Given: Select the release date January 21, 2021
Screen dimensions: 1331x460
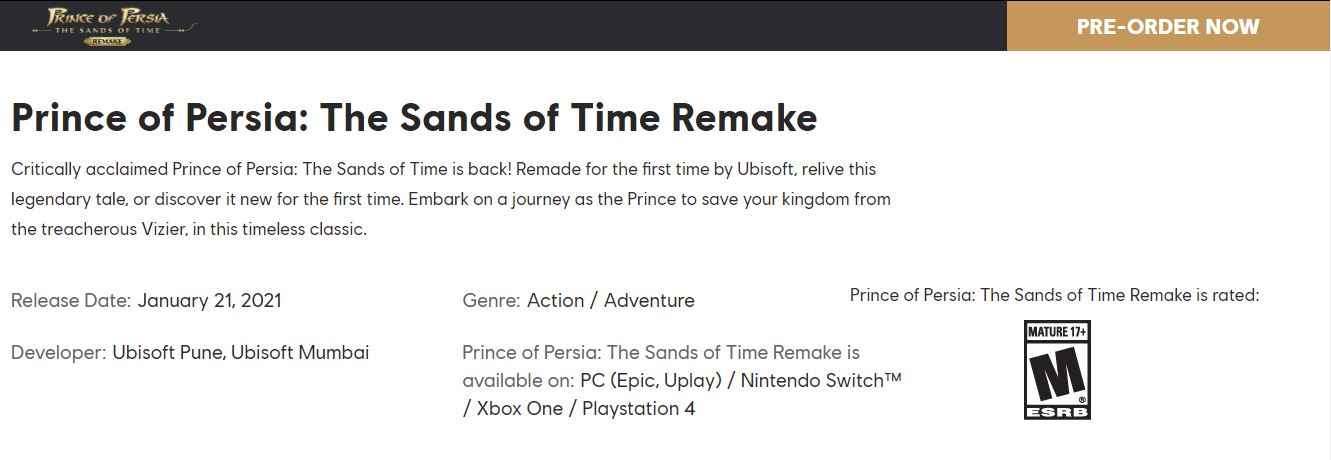Looking at the screenshot, I should coord(209,300).
